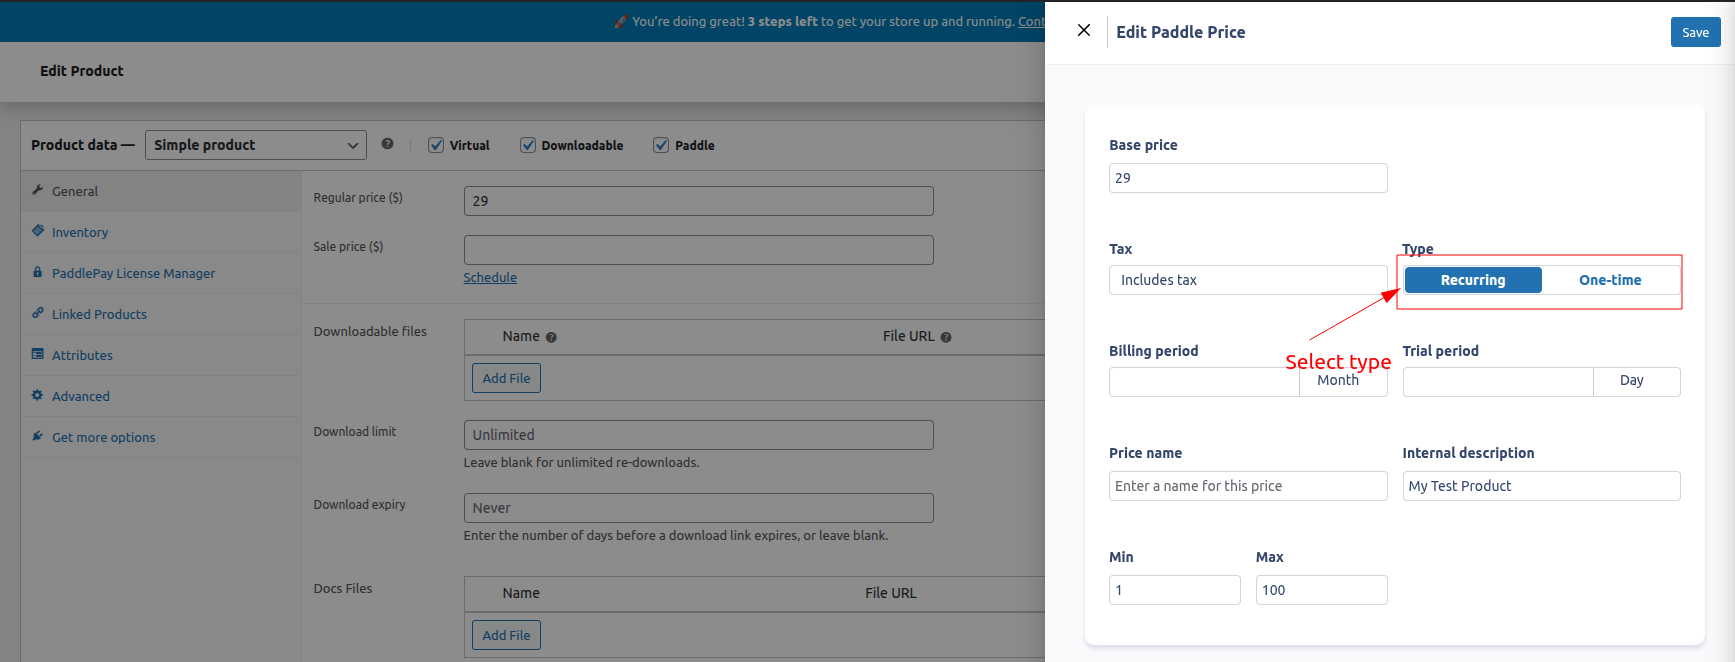This screenshot has width=1735, height=662.
Task: Open the Tax dropdown showing Includes tax
Action: 1248,280
